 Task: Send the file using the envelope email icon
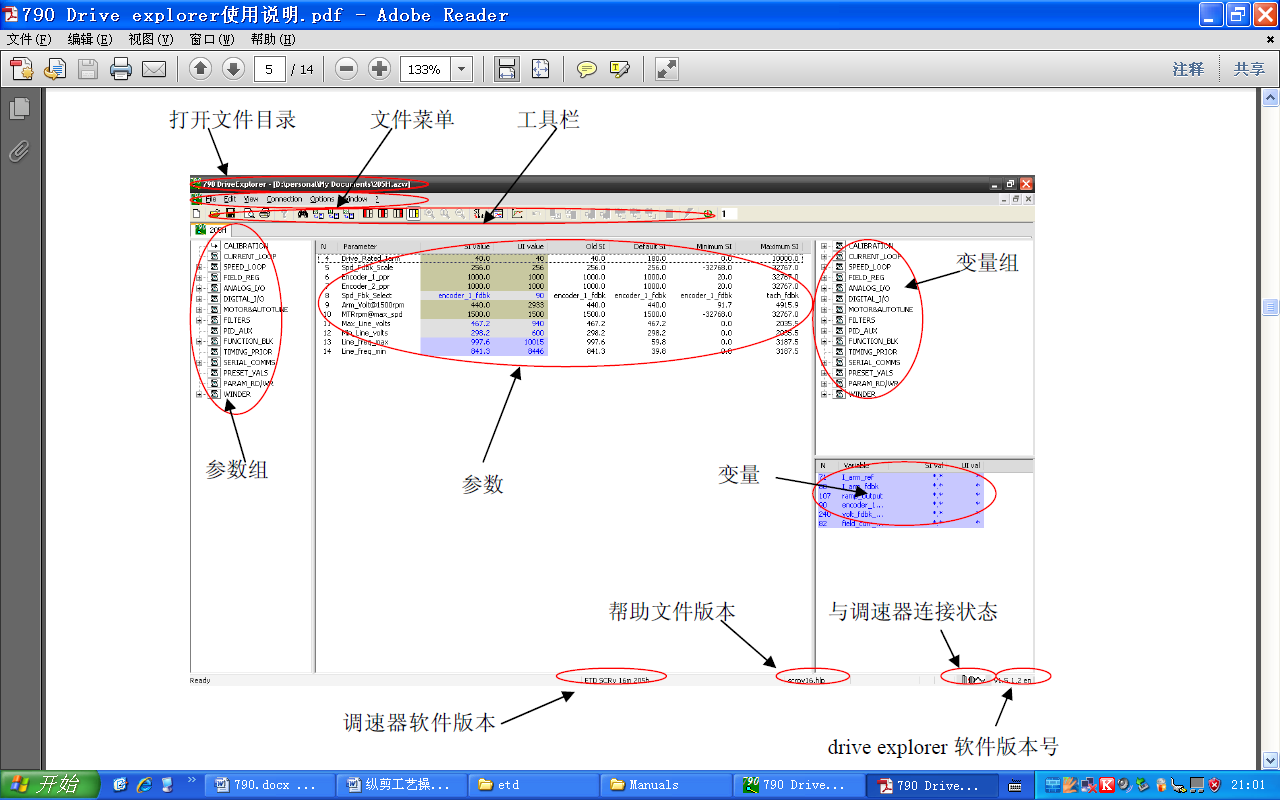pos(154,69)
